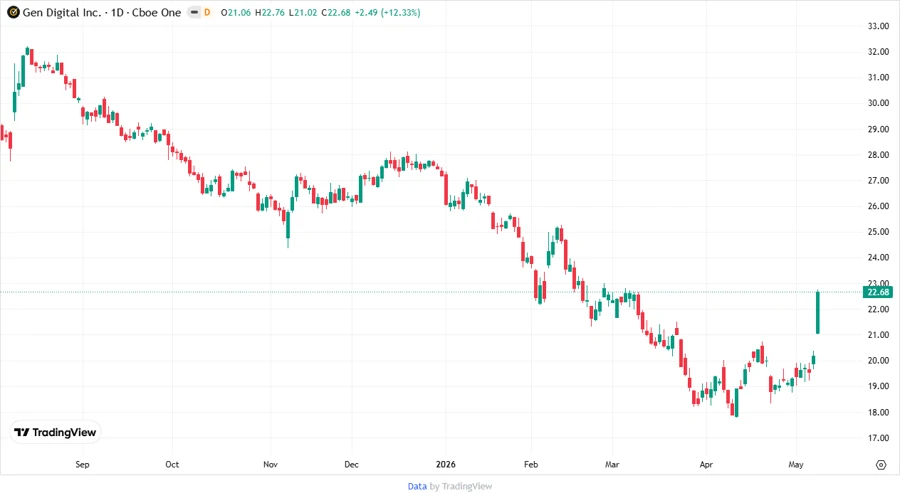Click the 21.00 price axis label
Viewport: 900px width, 498px height.
coord(878,335)
